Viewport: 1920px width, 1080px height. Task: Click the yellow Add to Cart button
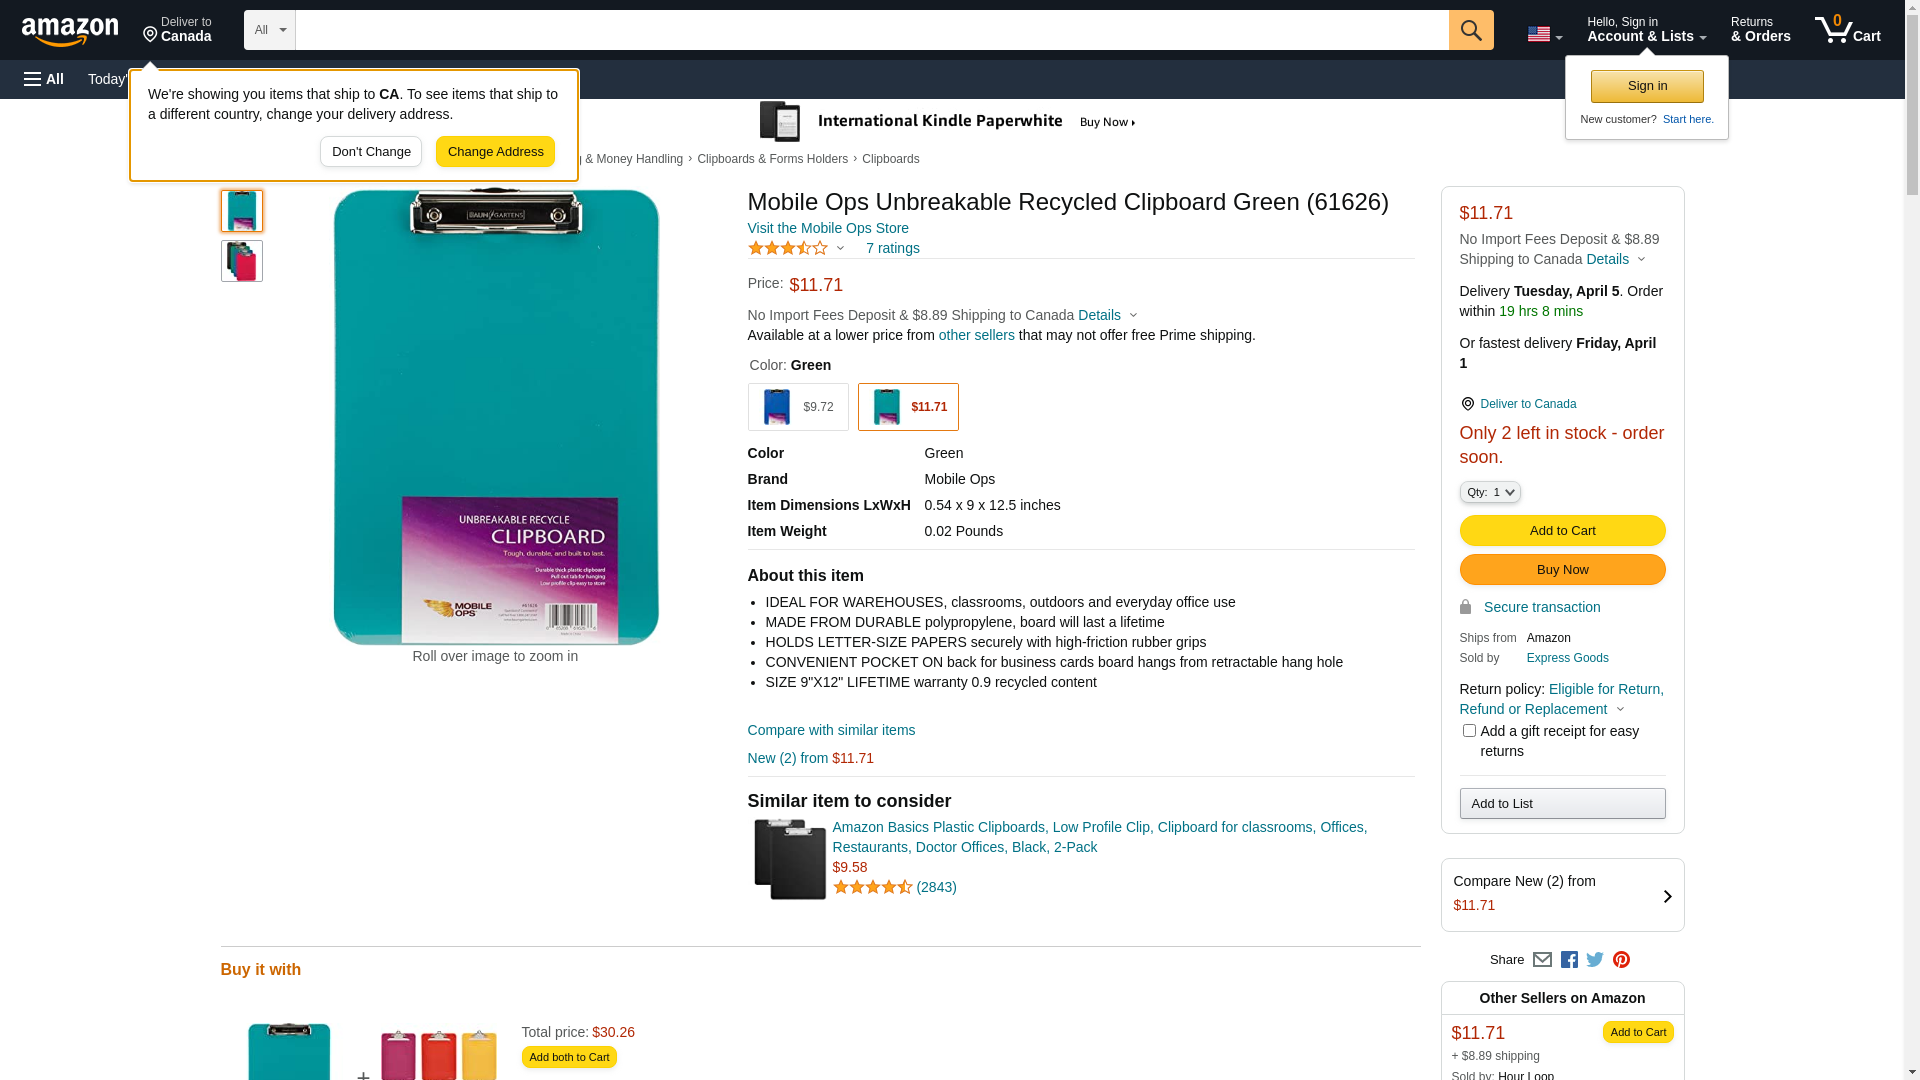[x=1562, y=531]
